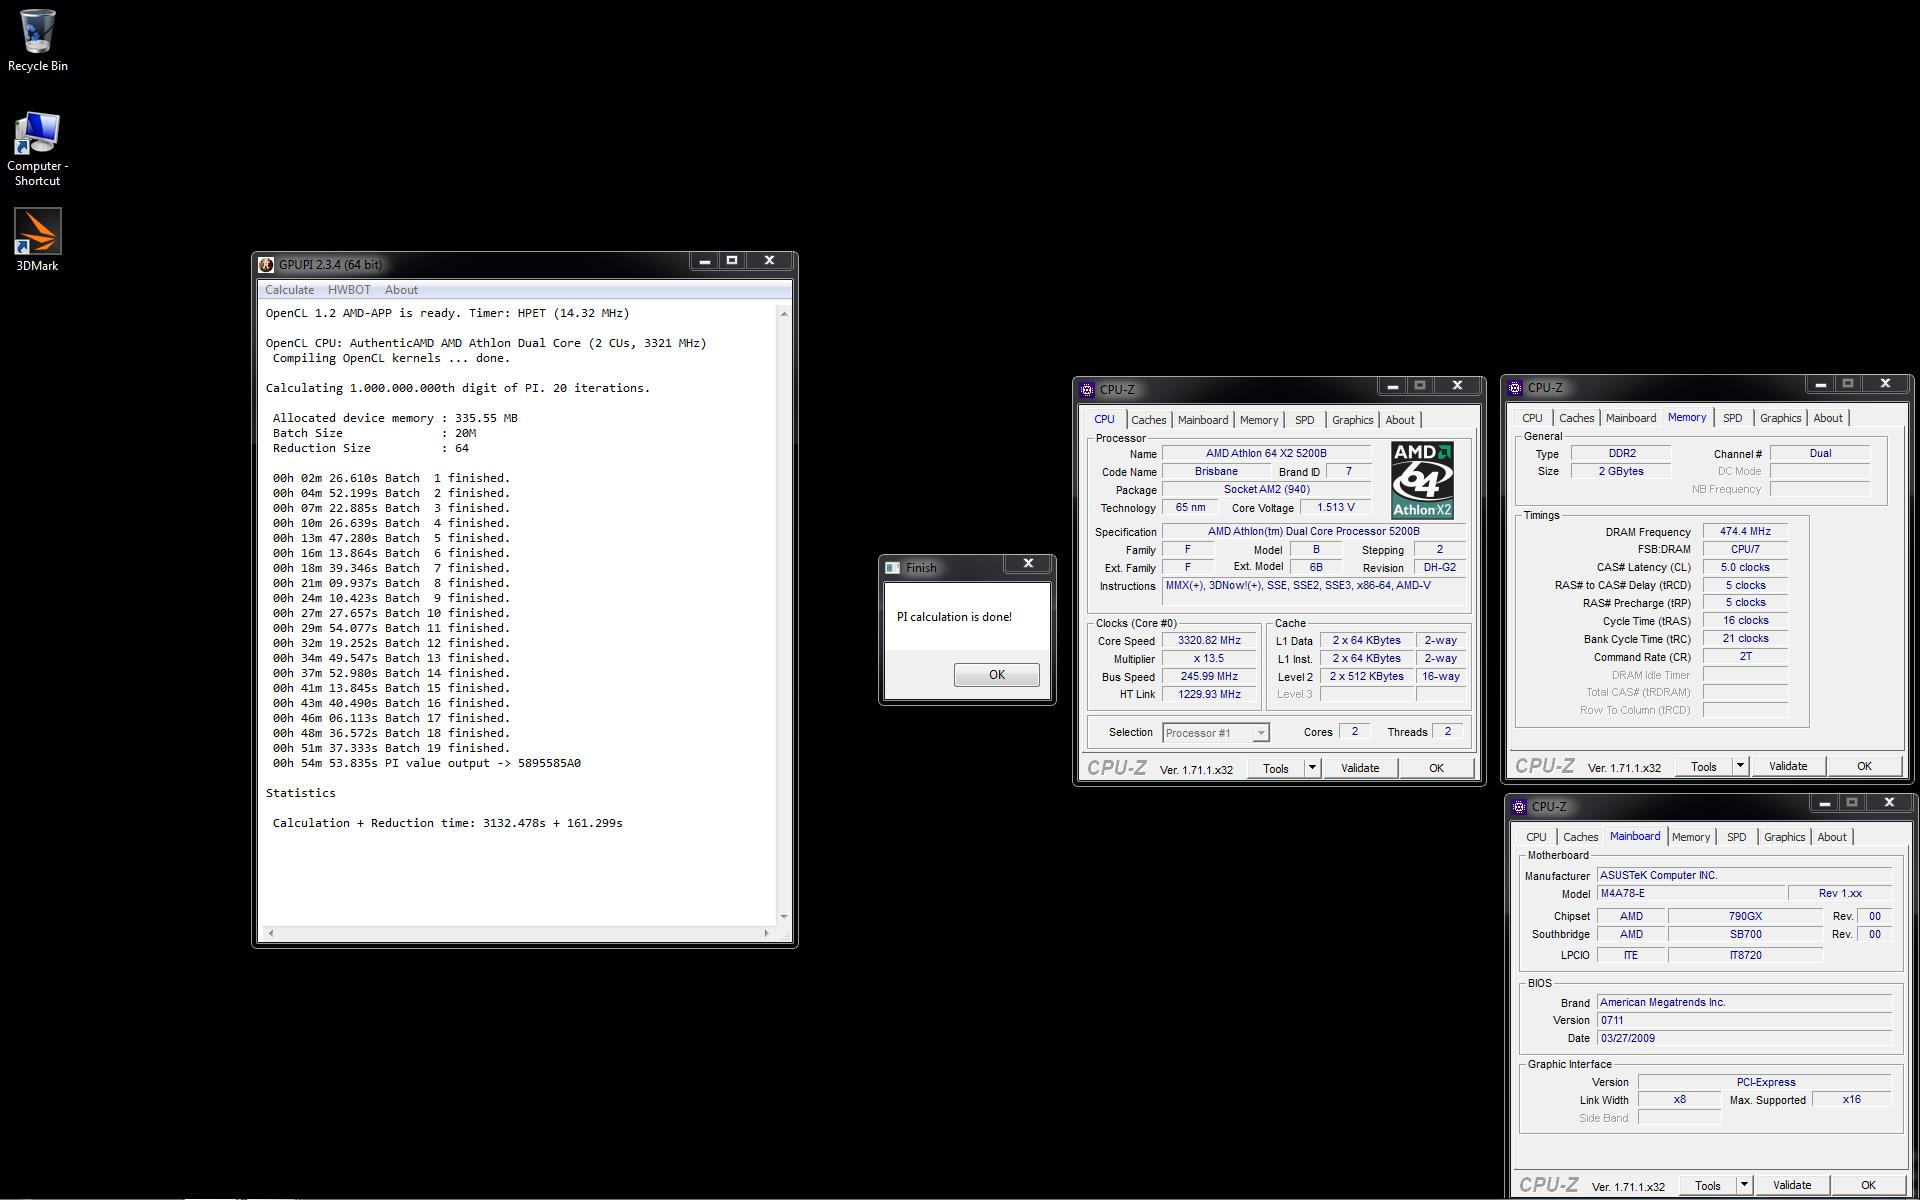
Task: Switch to Mainboard tab in CPU window
Action: [x=1202, y=420]
